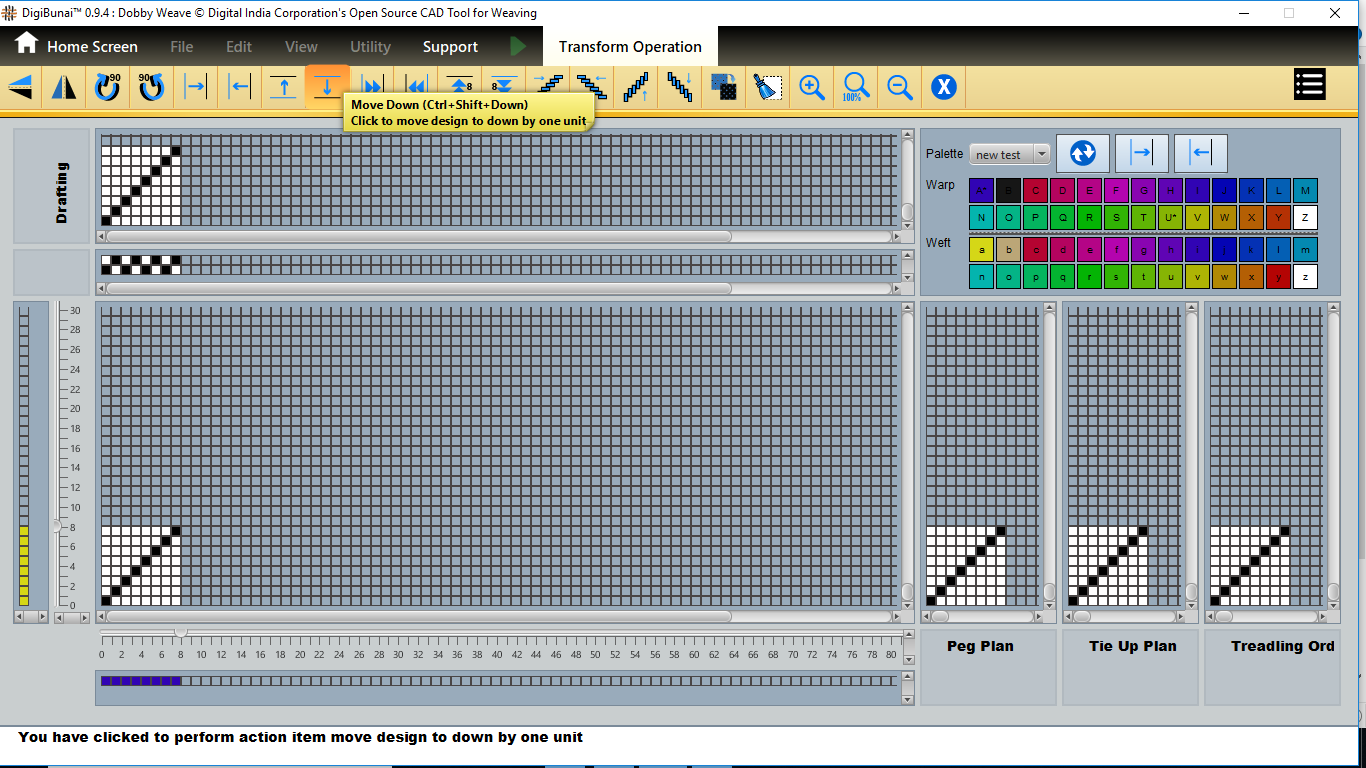
Task: Click the vertical mirror flip icon
Action: pos(64,88)
